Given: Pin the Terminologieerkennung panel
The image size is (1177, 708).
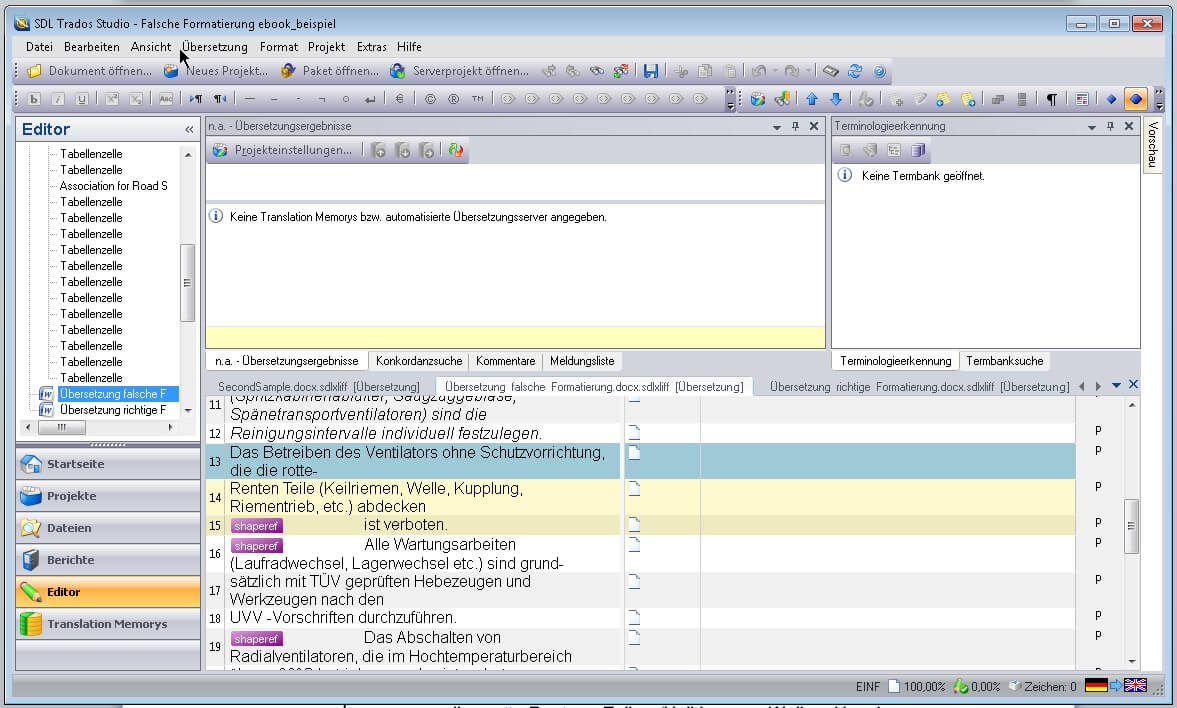Looking at the screenshot, I should pyautogui.click(x=1110, y=126).
